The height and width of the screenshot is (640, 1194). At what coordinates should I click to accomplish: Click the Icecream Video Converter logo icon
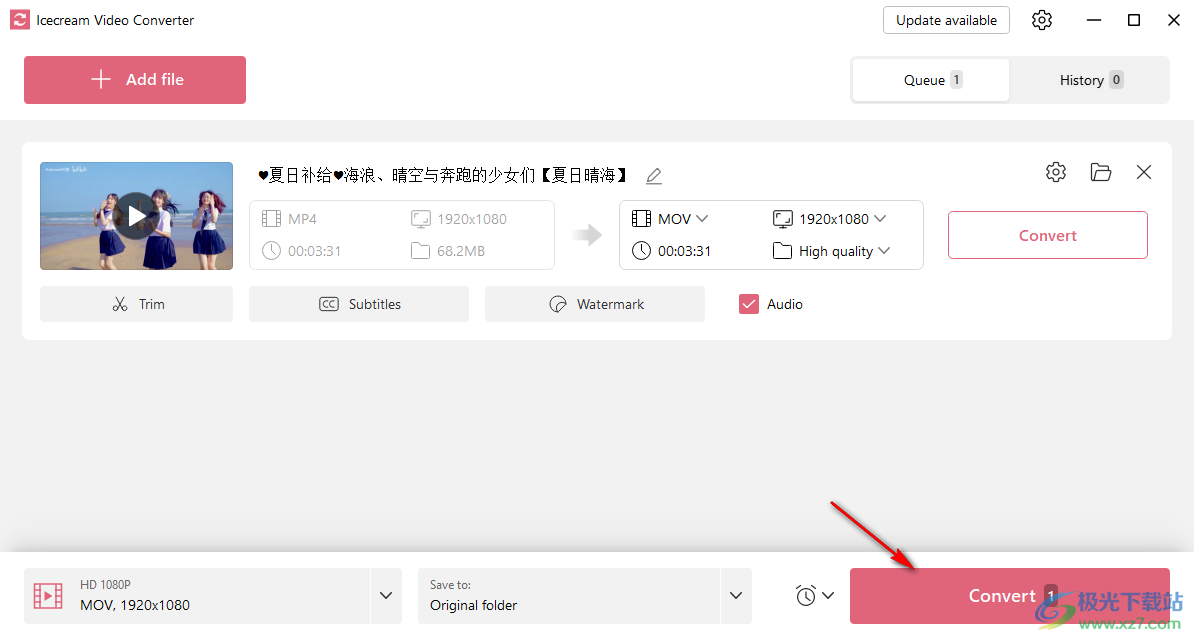coord(20,20)
